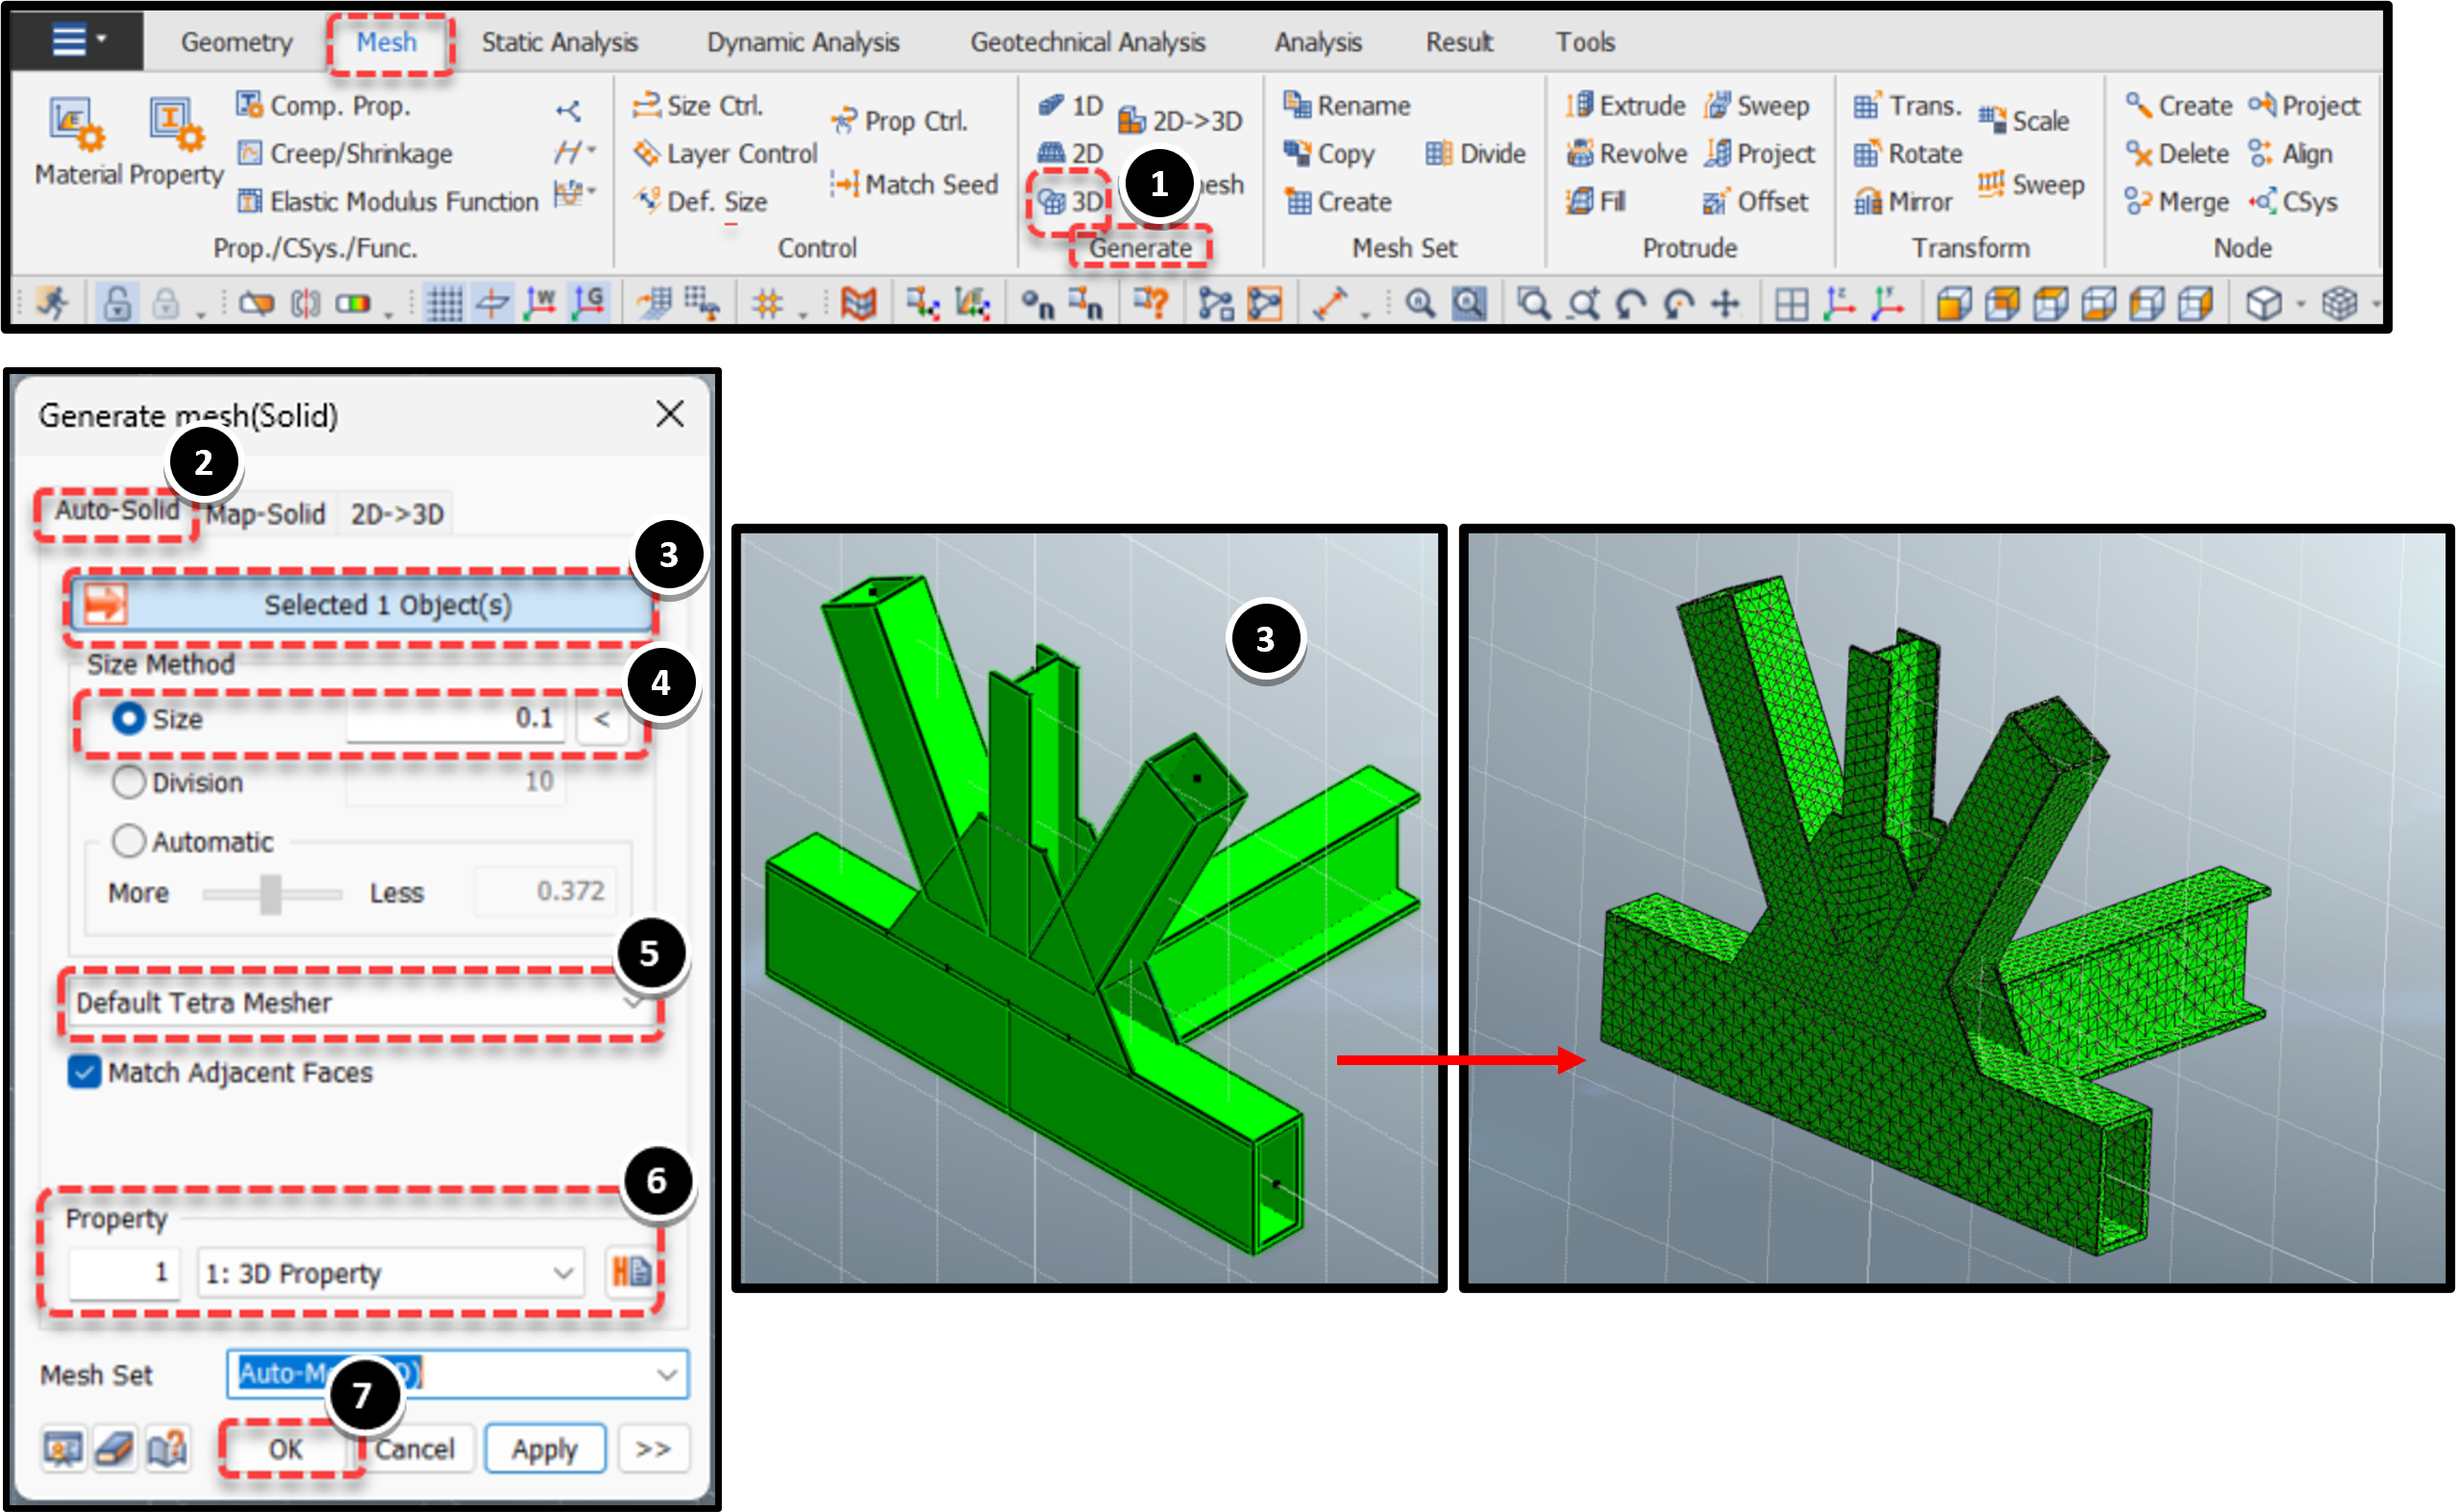Image resolution: width=2456 pixels, height=1512 pixels.
Task: Click the Apply button
Action: 545,1449
